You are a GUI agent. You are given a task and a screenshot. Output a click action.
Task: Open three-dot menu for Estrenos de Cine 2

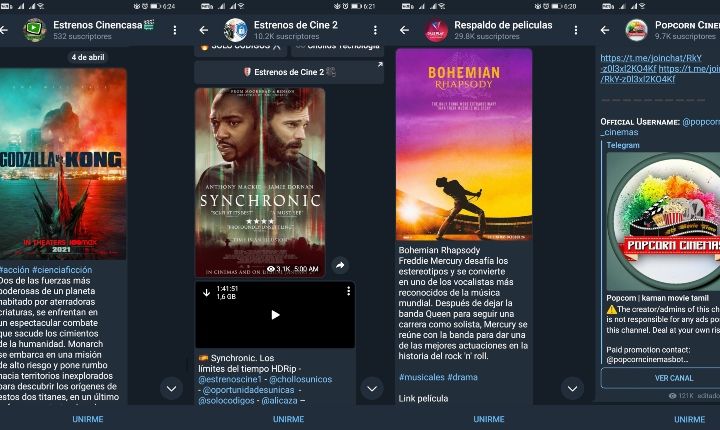tap(375, 30)
